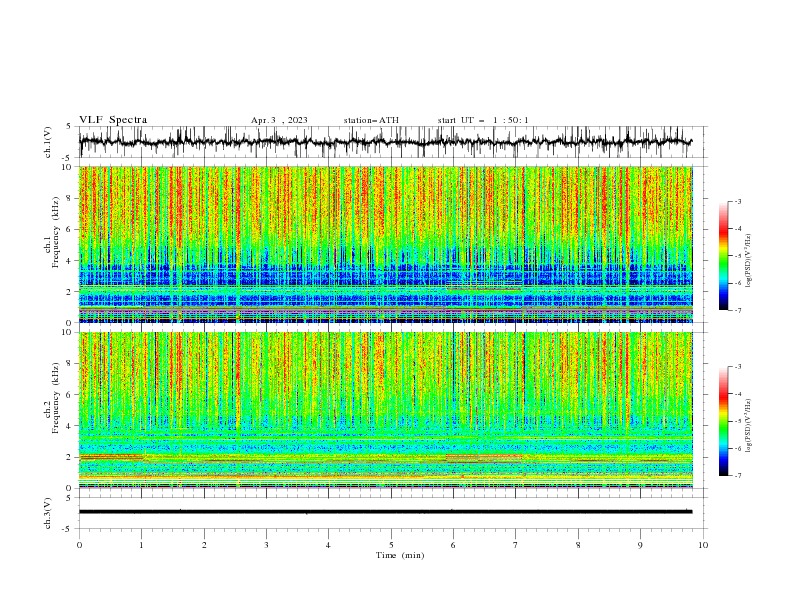The image size is (792, 612).
Task: Click the log(PSD) label beside ch.2 colorbar
Action: [748, 426]
